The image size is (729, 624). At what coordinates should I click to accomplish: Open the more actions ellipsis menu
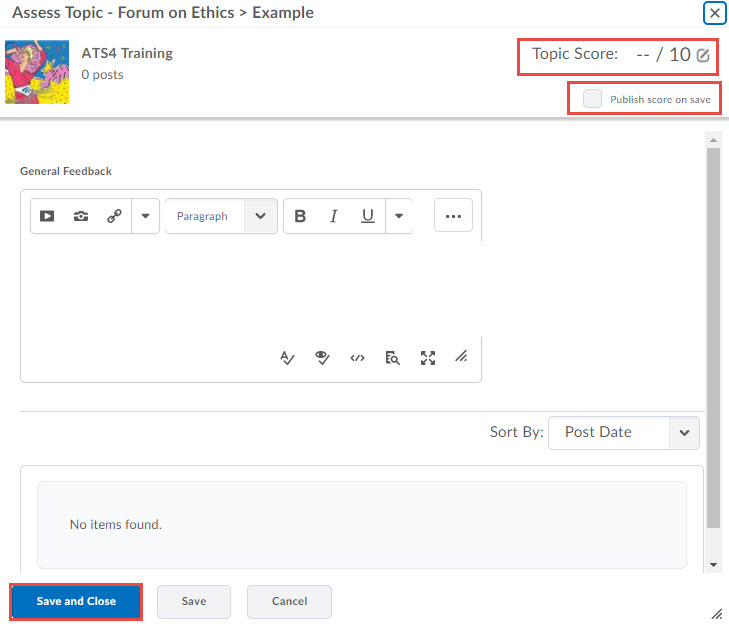click(x=453, y=216)
